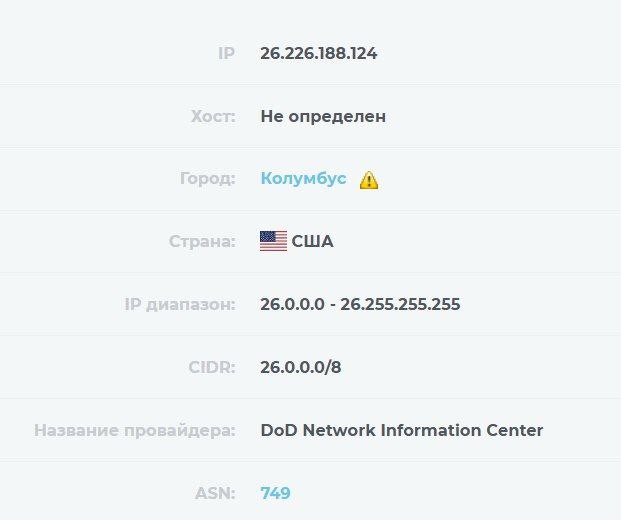Click range end address 26.255.255.255
Image resolution: width=621 pixels, height=520 pixels.
[x=400, y=304]
